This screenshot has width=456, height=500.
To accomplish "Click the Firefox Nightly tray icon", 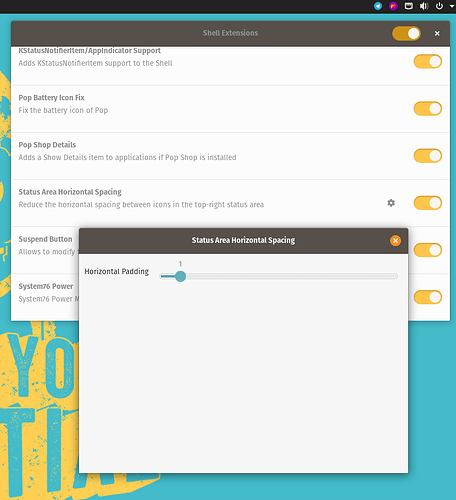I will (x=393, y=6).
